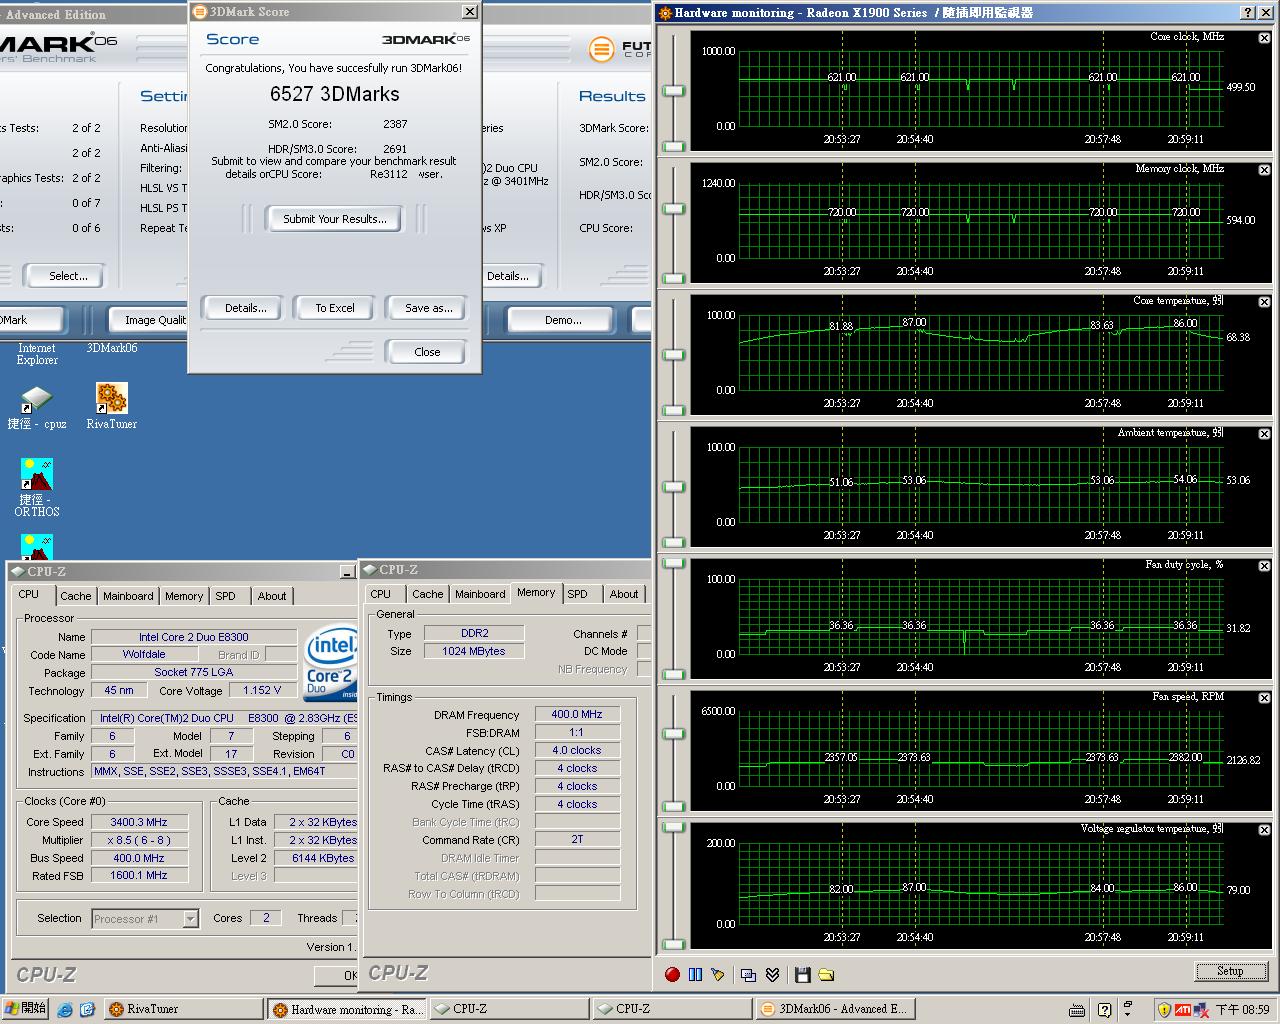Close the Core clock graph with its X
Screen dimensions: 1280x1024
(1264, 38)
